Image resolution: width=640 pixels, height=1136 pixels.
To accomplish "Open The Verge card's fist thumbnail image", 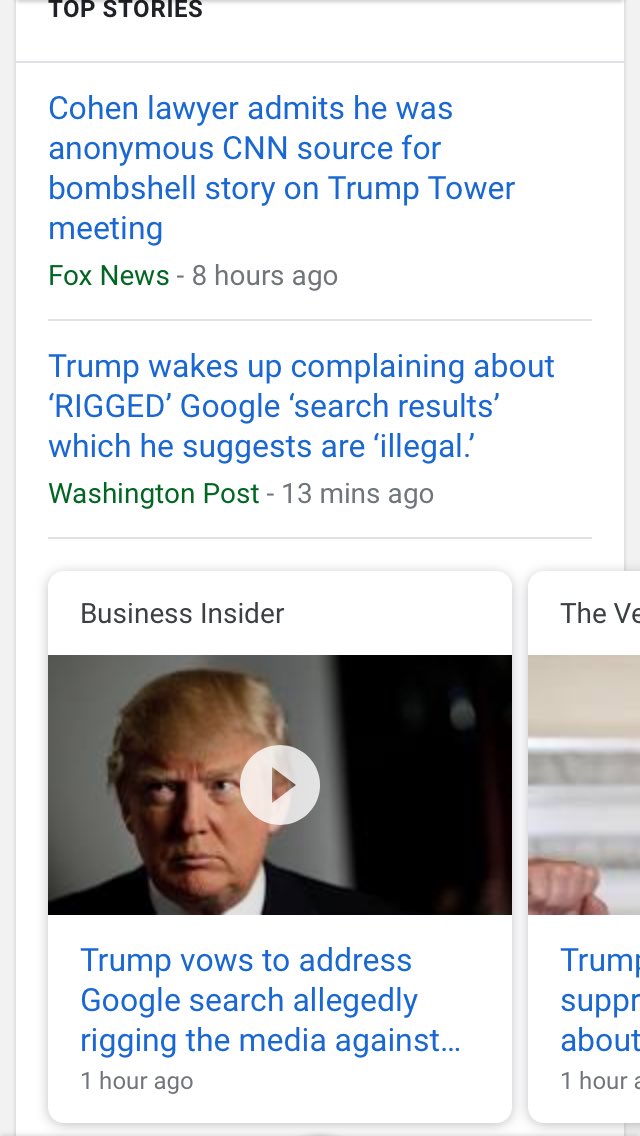I will (584, 785).
